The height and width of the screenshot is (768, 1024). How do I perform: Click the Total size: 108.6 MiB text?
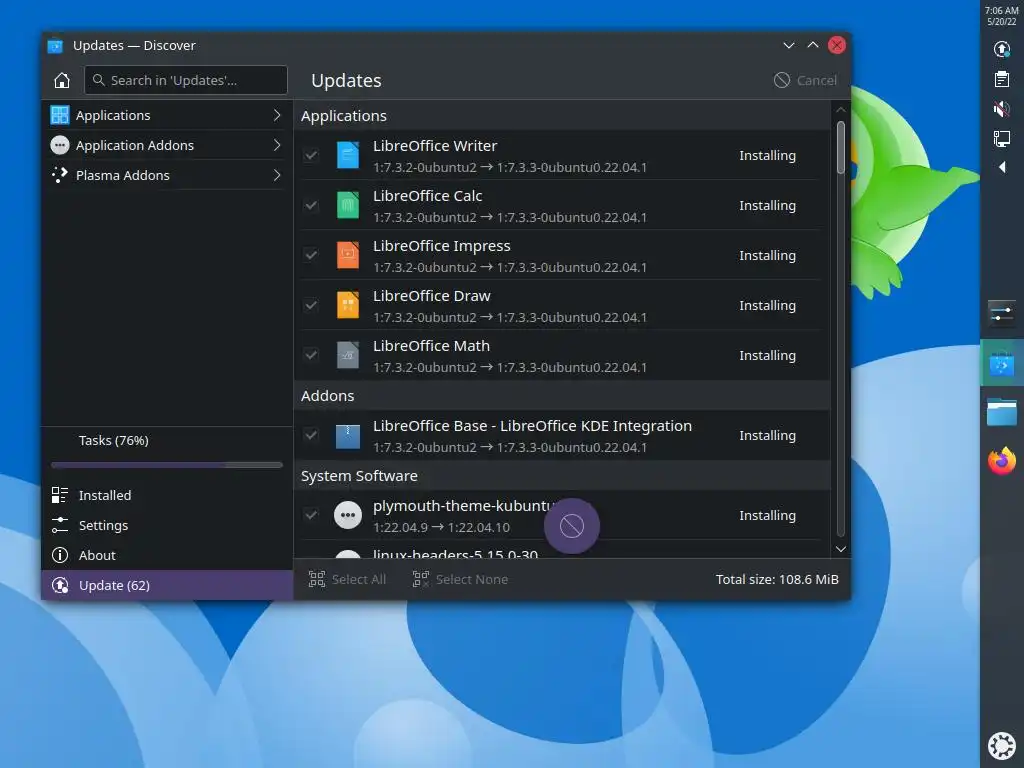(x=777, y=579)
